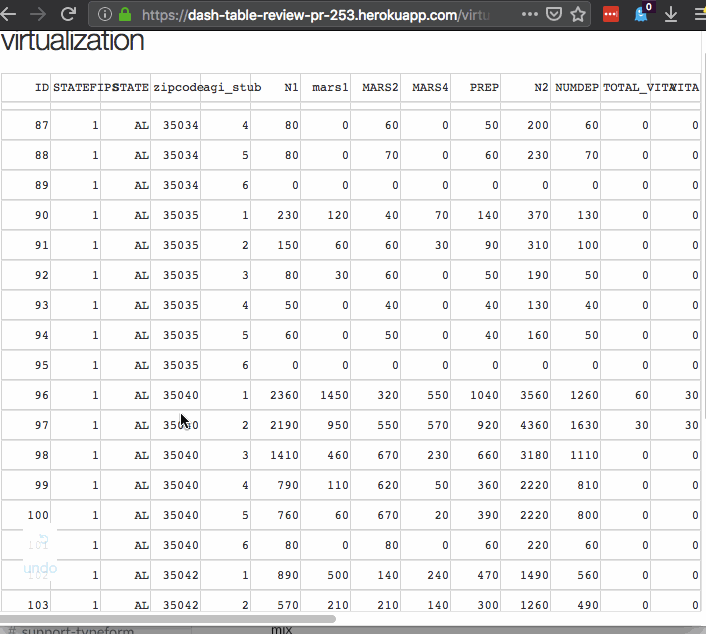The image size is (706, 634).
Task: Select the NUMDEP column header
Action: [x=577, y=87]
